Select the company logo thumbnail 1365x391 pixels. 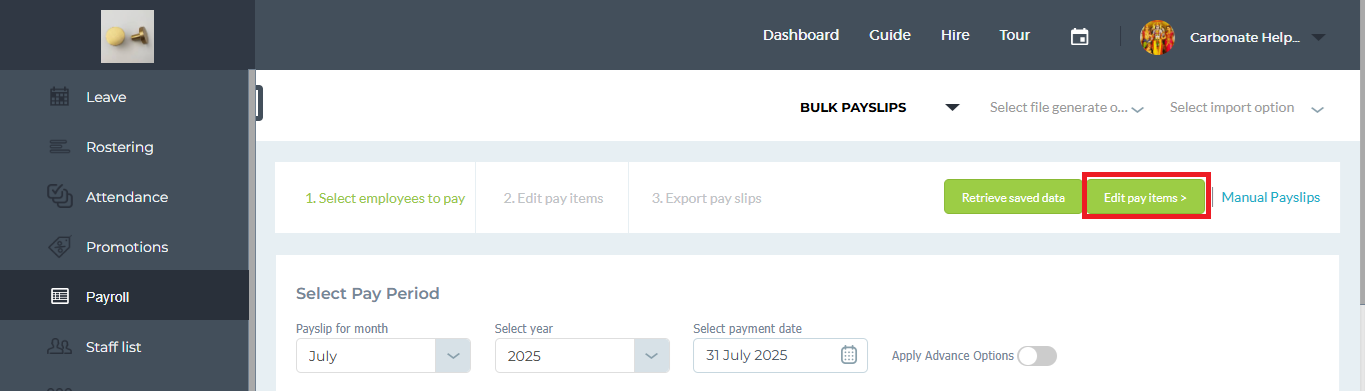[127, 36]
